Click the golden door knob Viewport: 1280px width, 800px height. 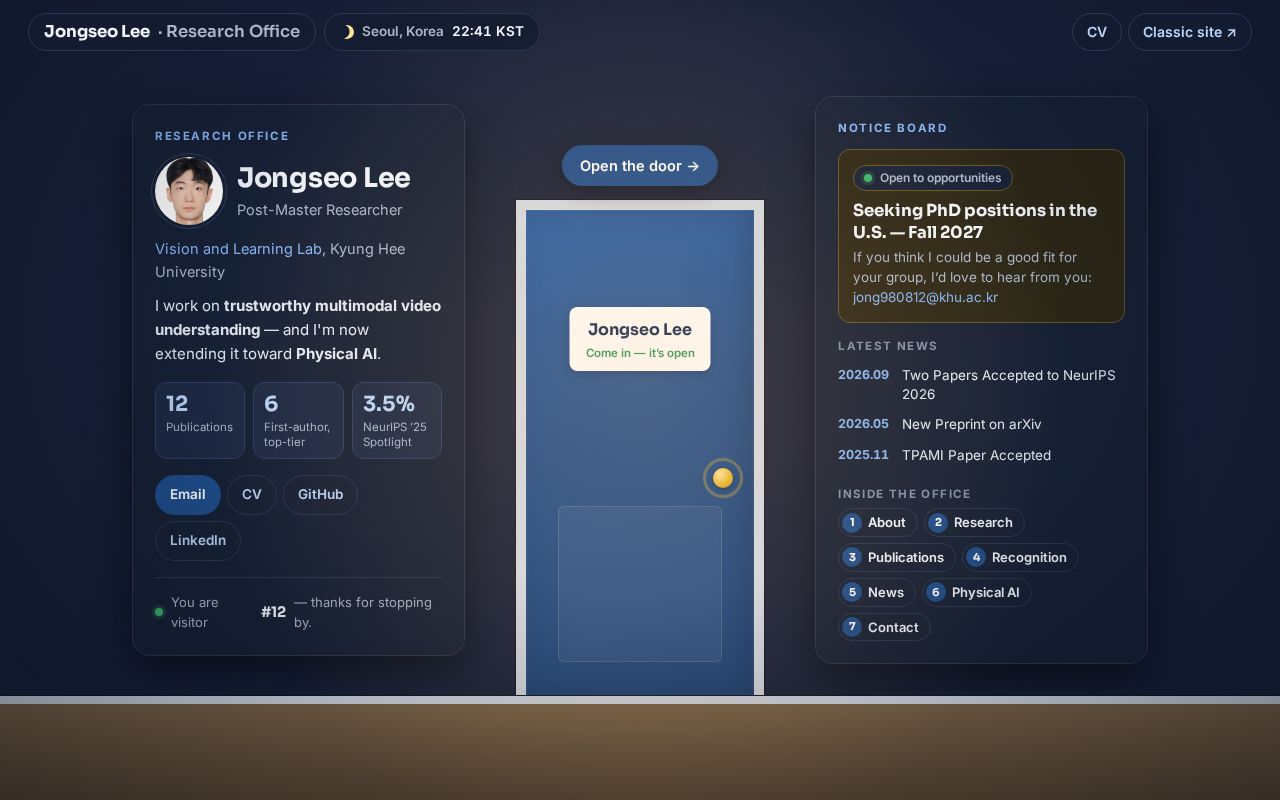[723, 478]
